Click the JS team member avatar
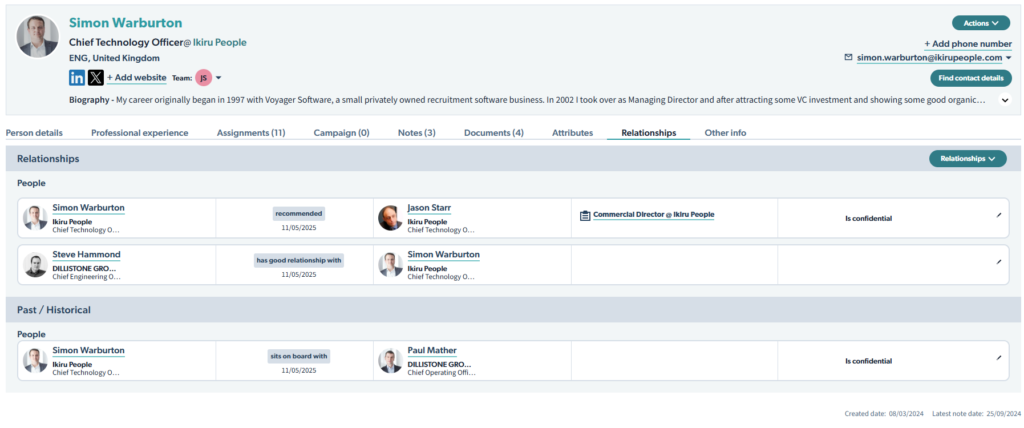The image size is (1024, 428). click(x=204, y=78)
